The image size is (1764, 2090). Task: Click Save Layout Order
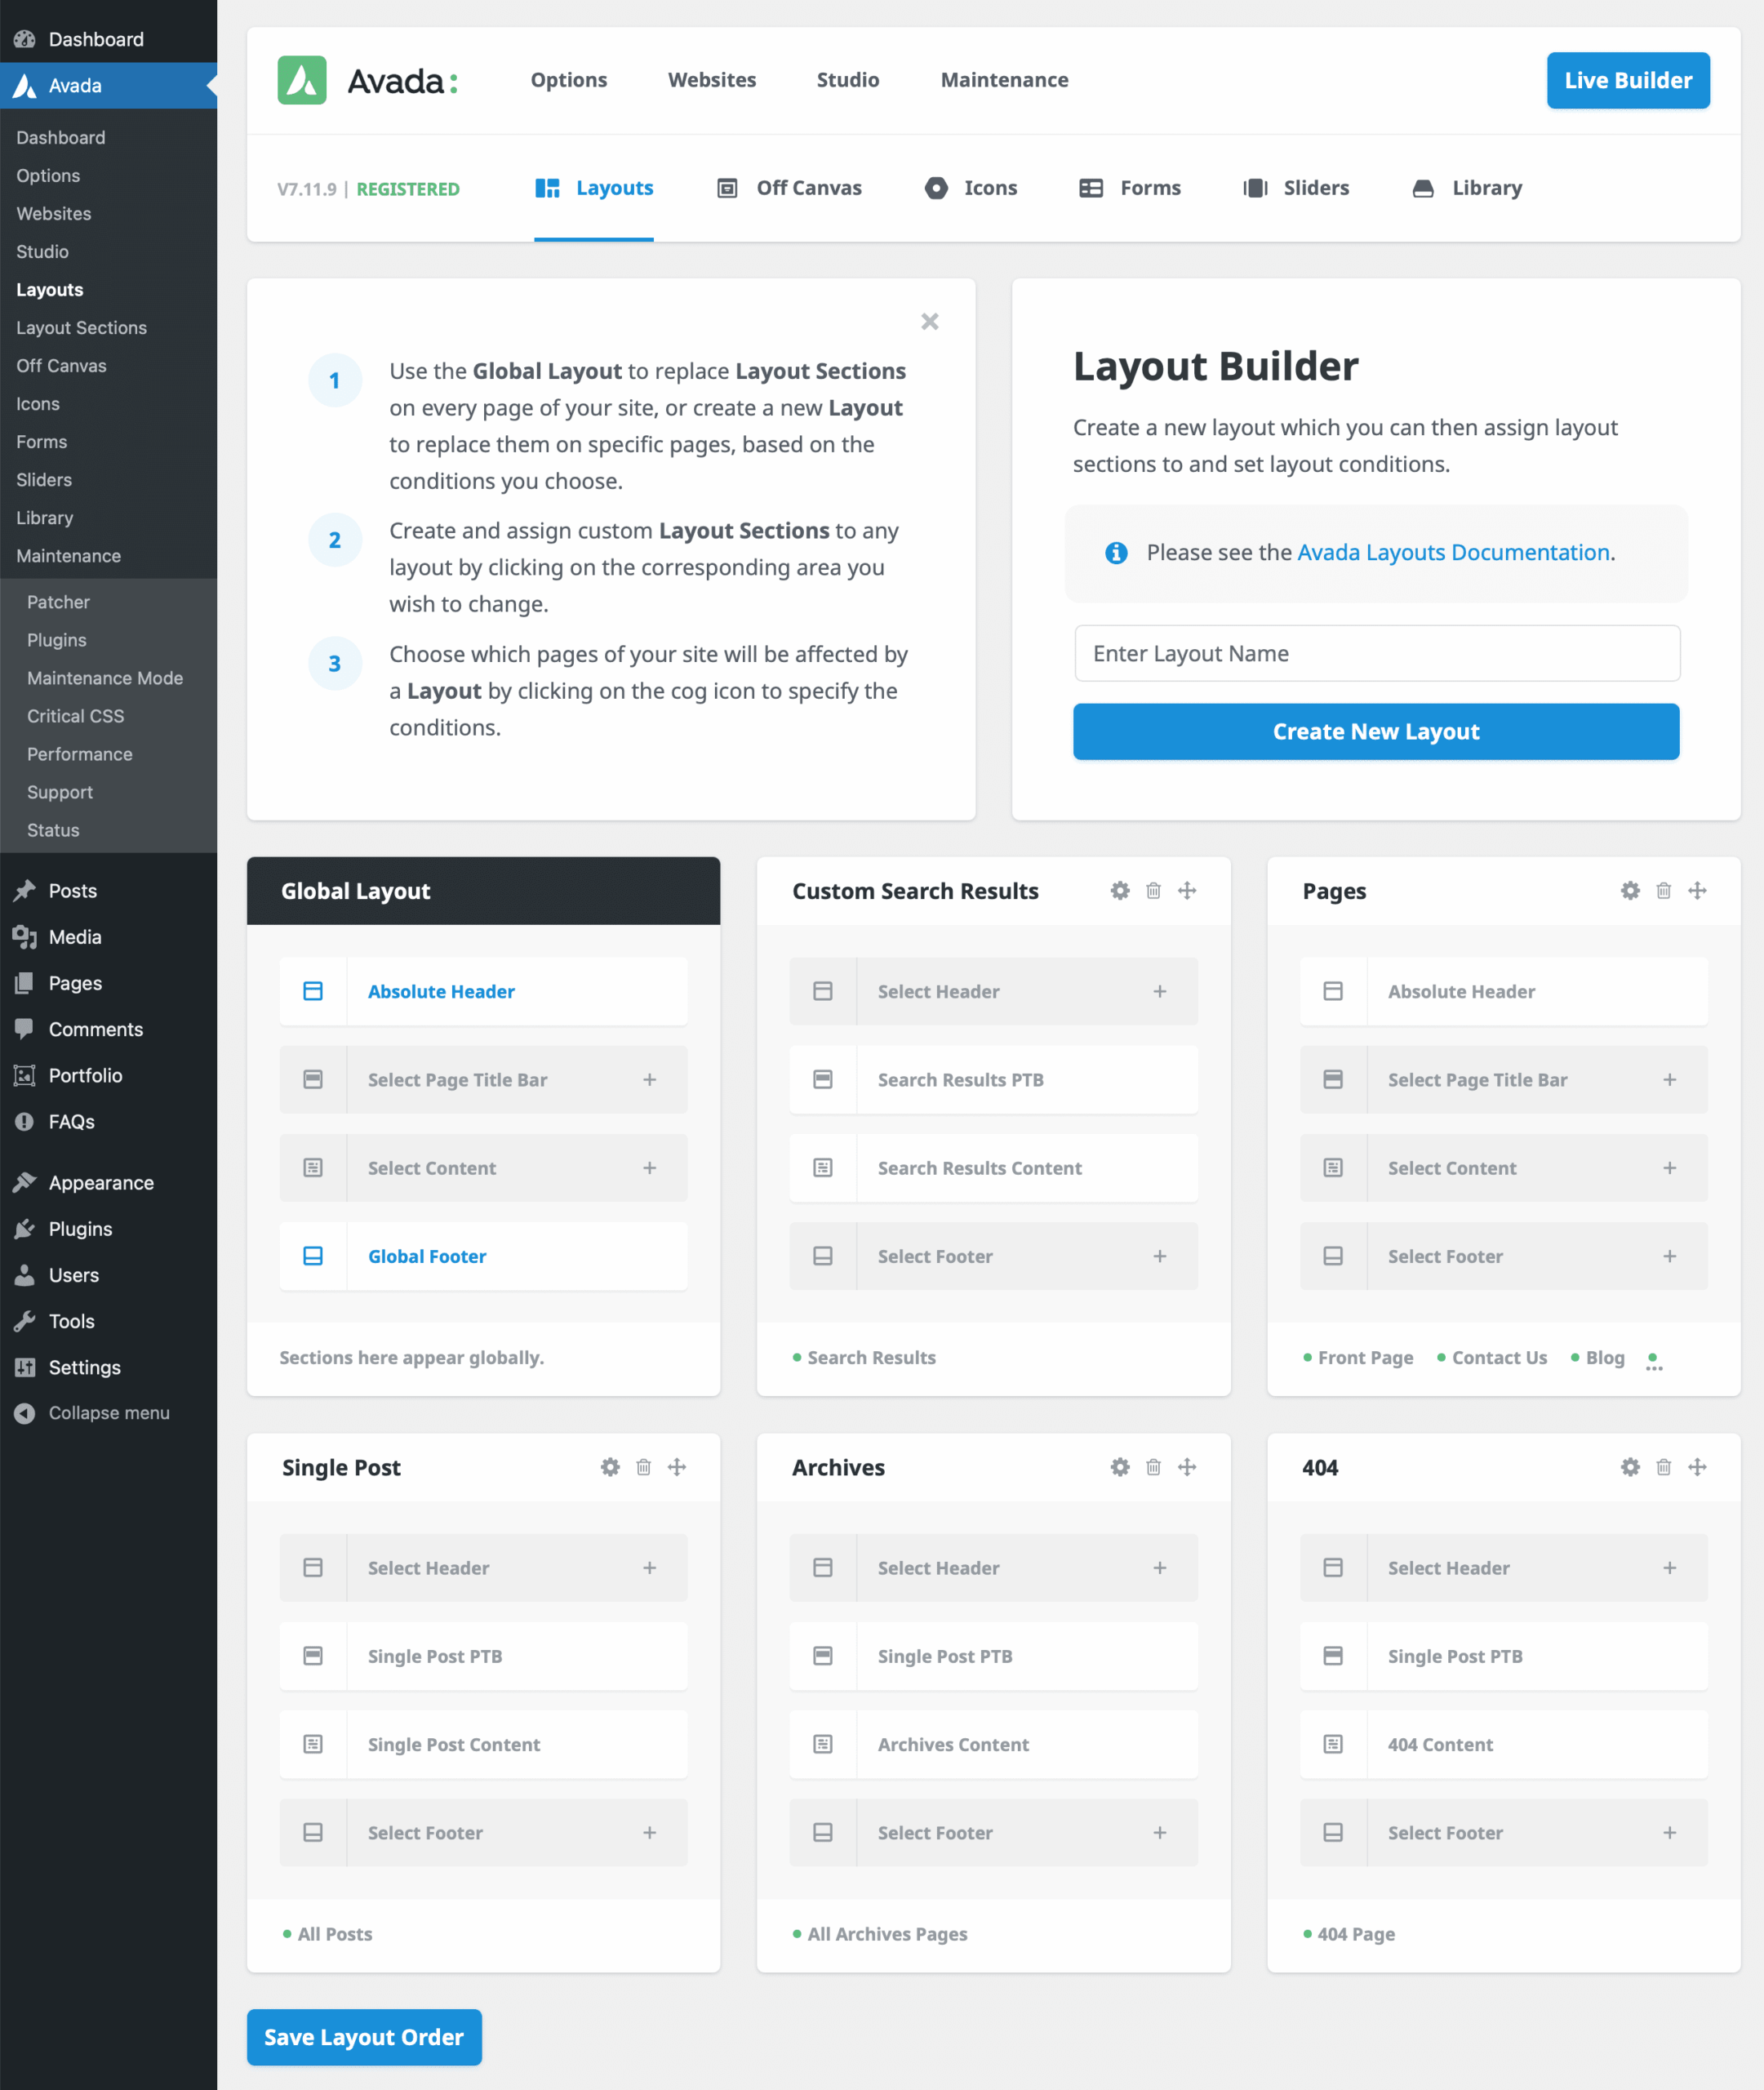point(364,2037)
